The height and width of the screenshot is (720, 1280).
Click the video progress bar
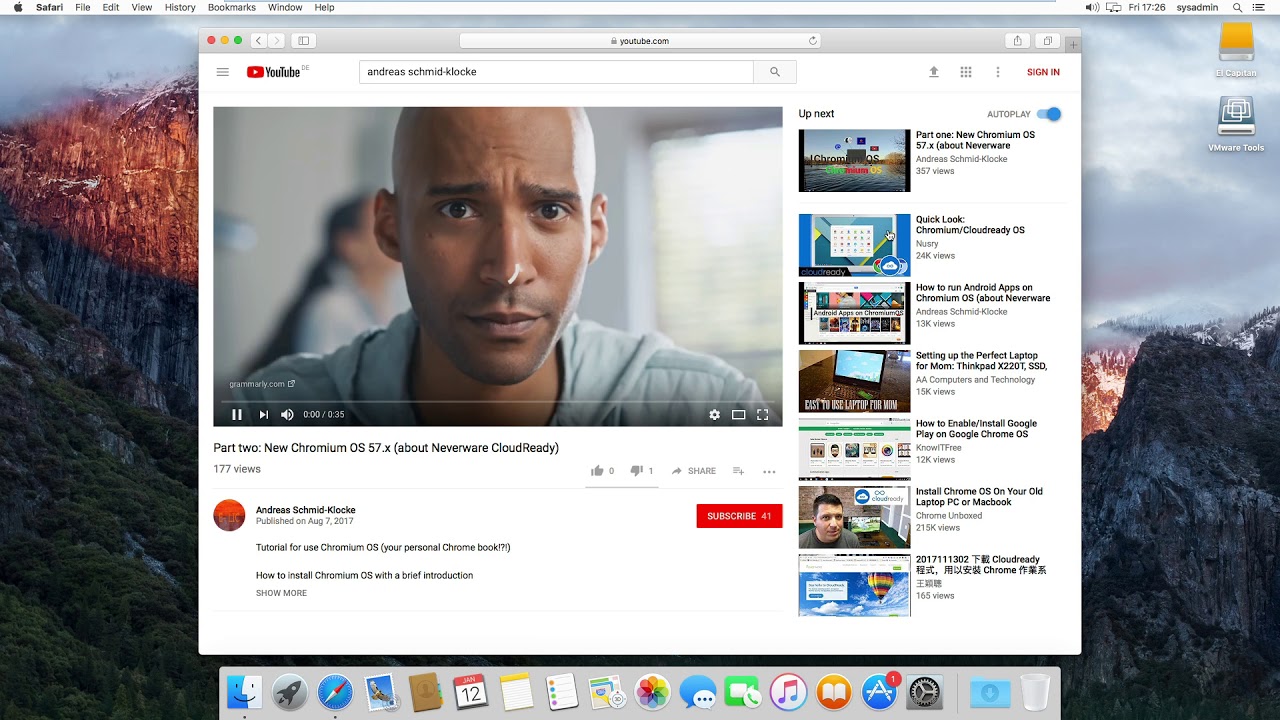click(498, 401)
